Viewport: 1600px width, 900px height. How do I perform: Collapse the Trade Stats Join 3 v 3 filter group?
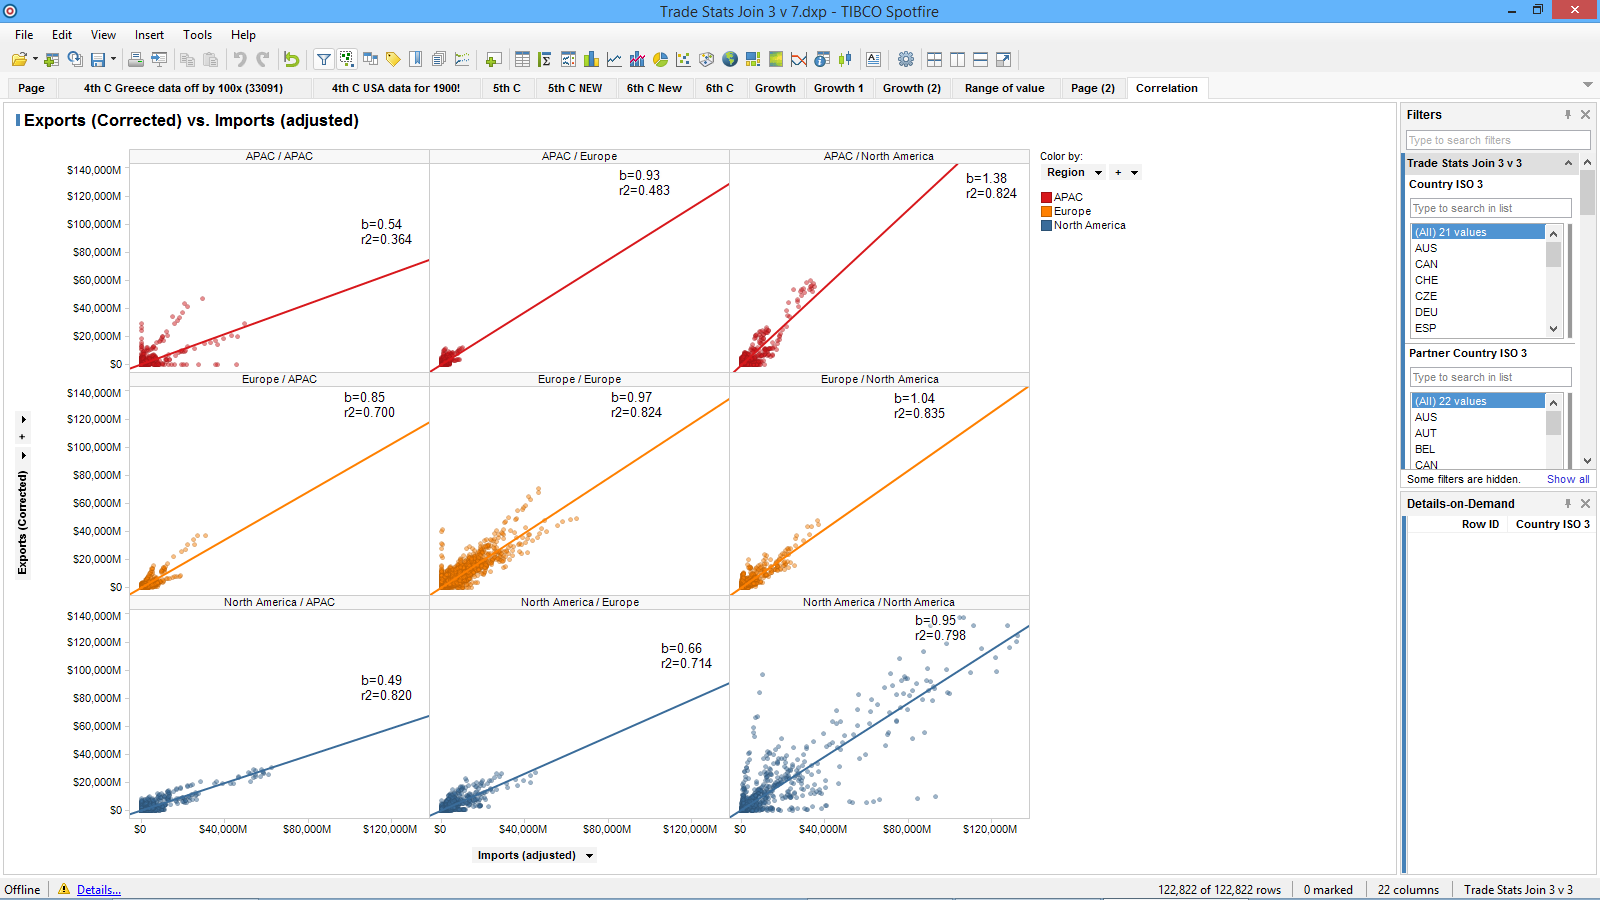pos(1568,163)
